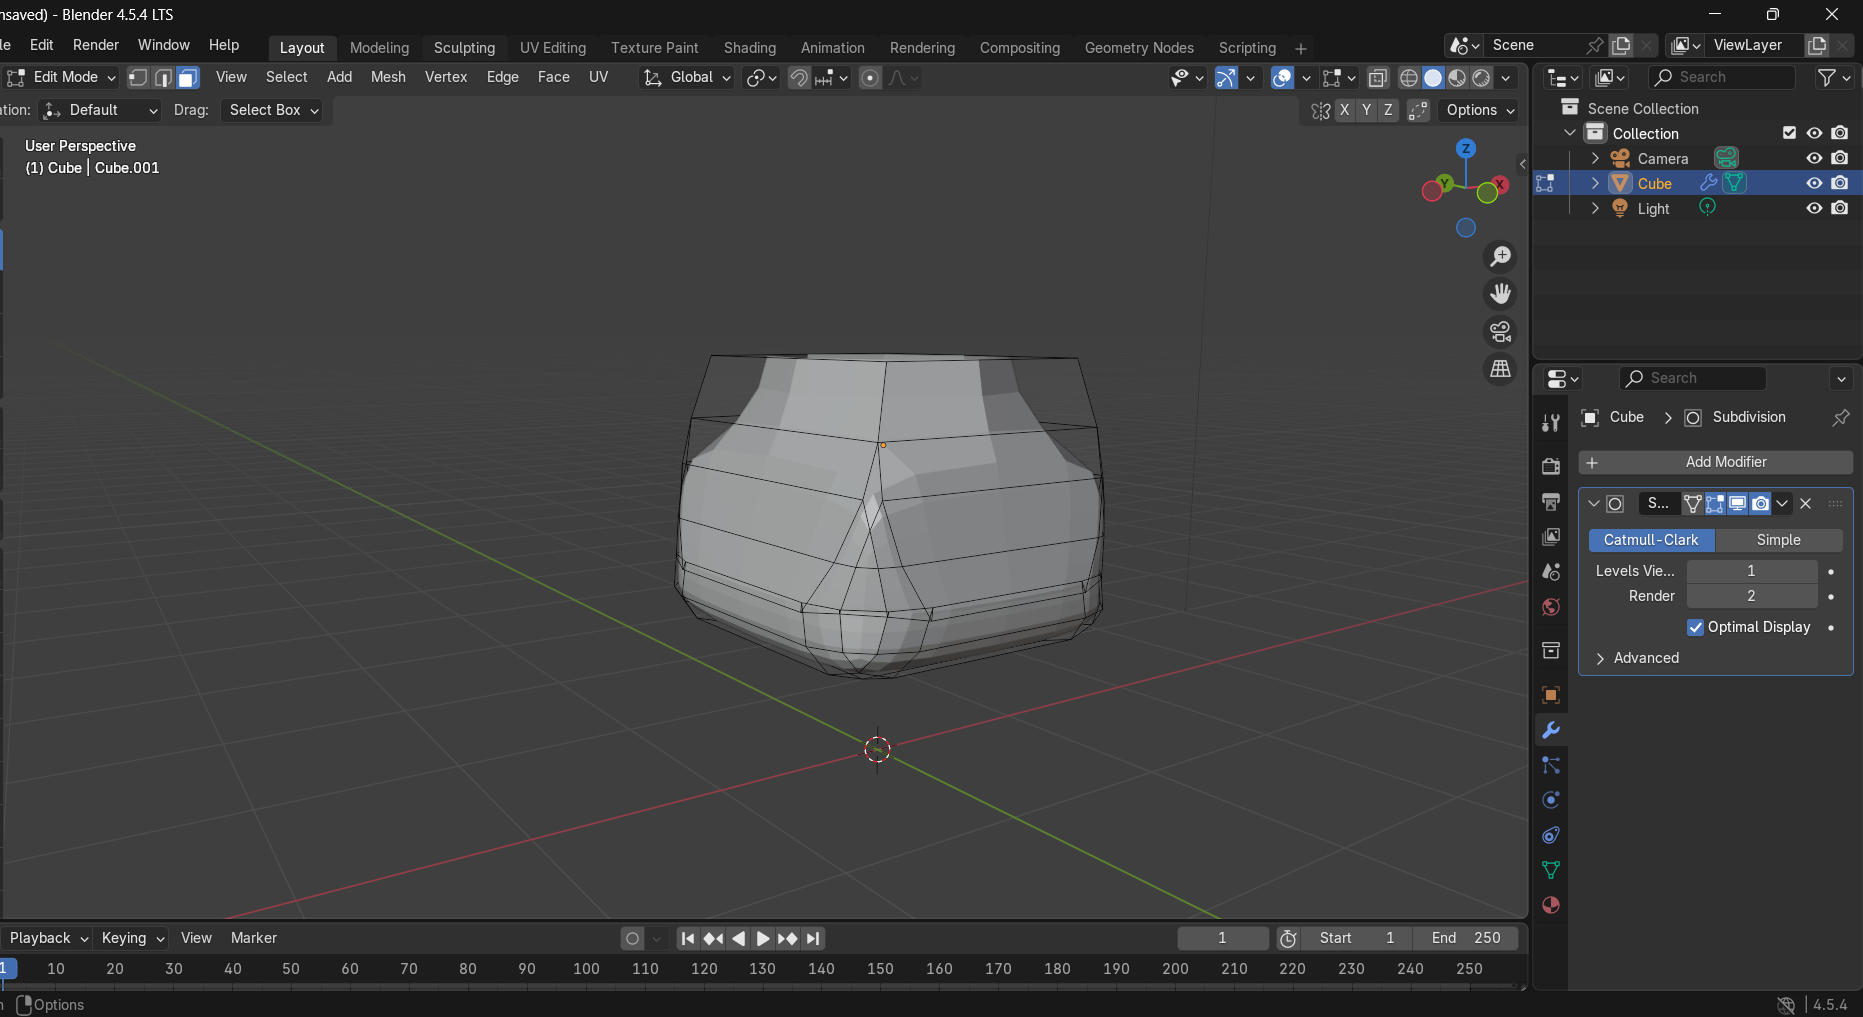The height and width of the screenshot is (1017, 1863).
Task: Open the Object Data properties tab
Action: tap(1551, 870)
